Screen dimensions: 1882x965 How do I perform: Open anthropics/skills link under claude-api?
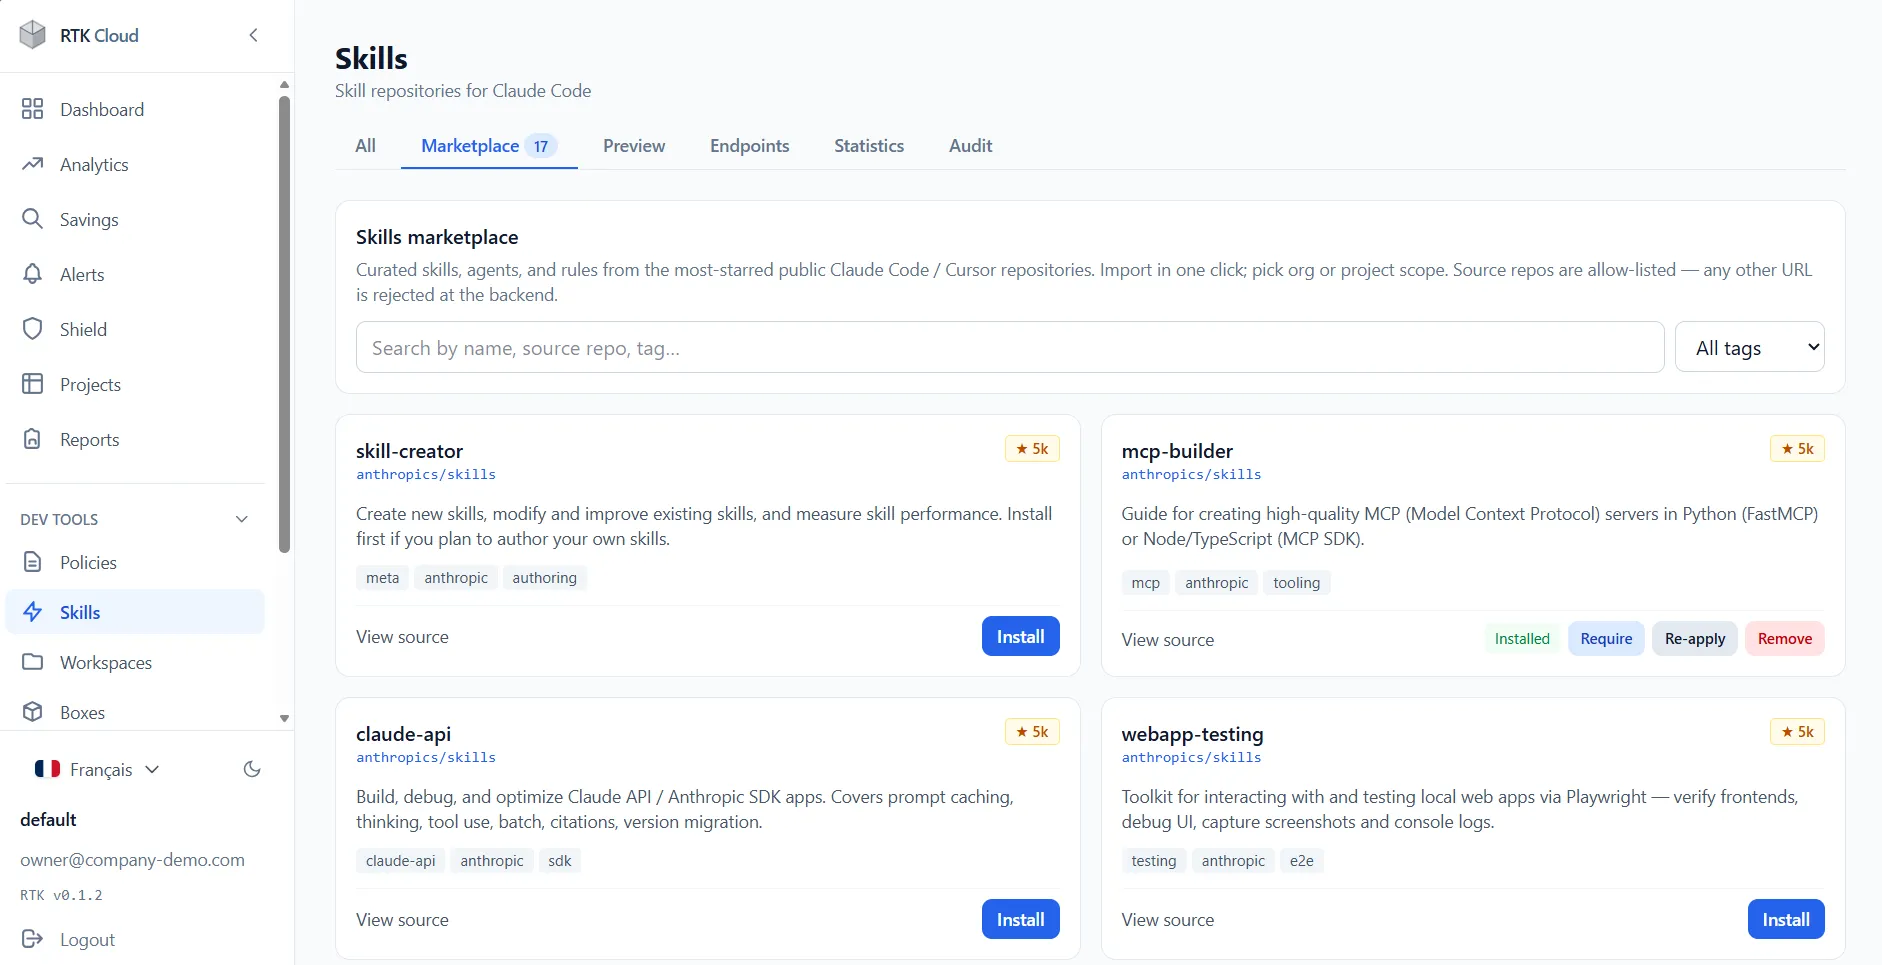click(426, 758)
